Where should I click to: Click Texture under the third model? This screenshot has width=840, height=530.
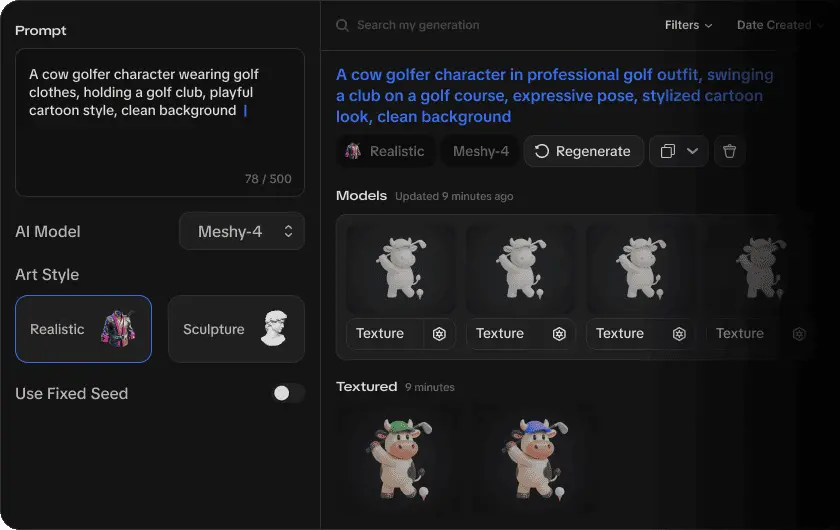pyautogui.click(x=620, y=333)
